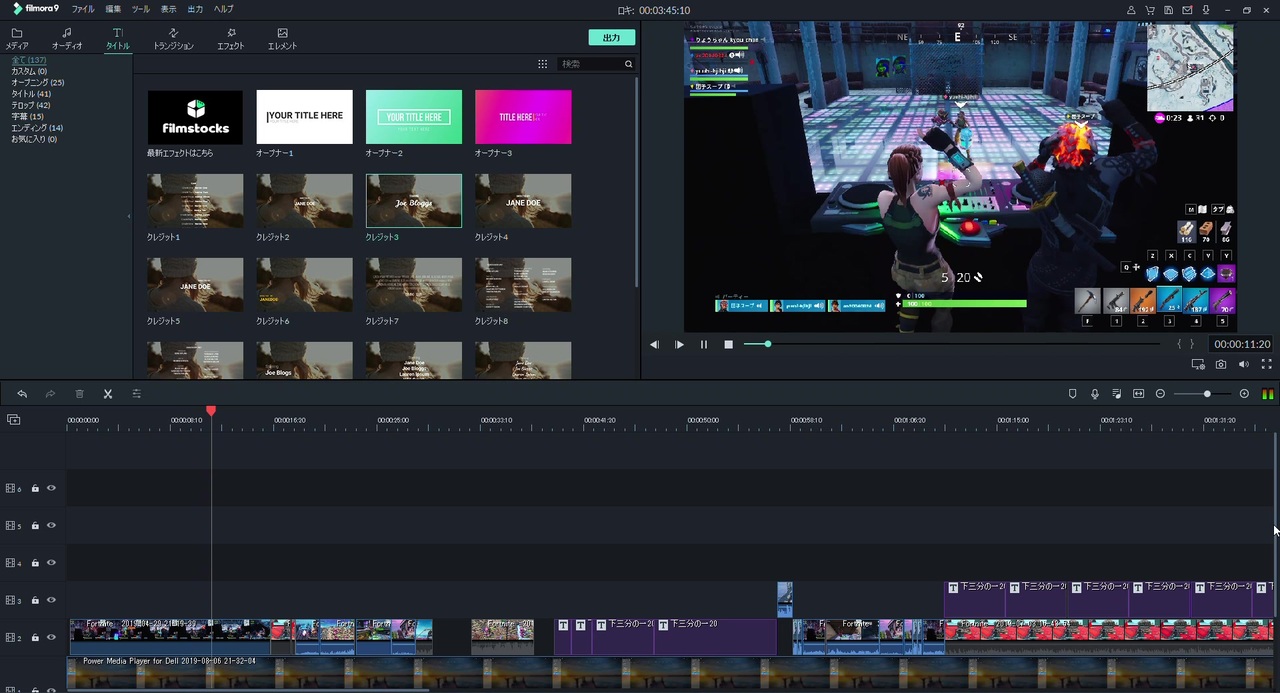The image size is (1280, 693).
Task: Open preview volume speaker icon
Action: pos(1244,365)
